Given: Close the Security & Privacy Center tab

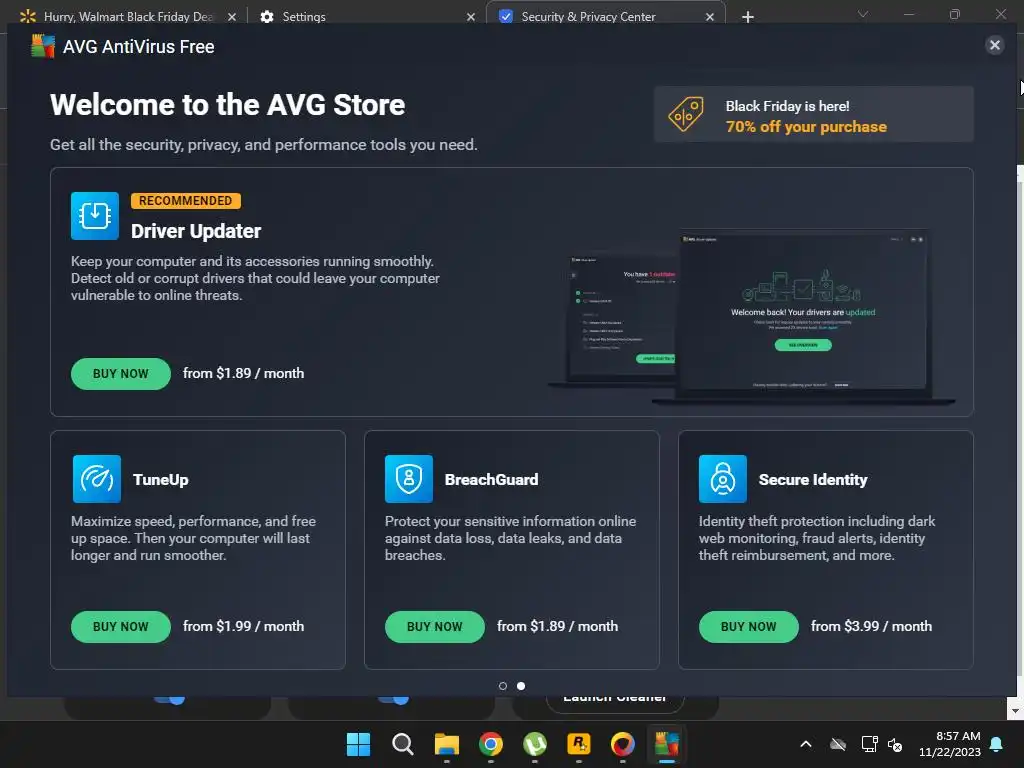Looking at the screenshot, I should click(710, 17).
